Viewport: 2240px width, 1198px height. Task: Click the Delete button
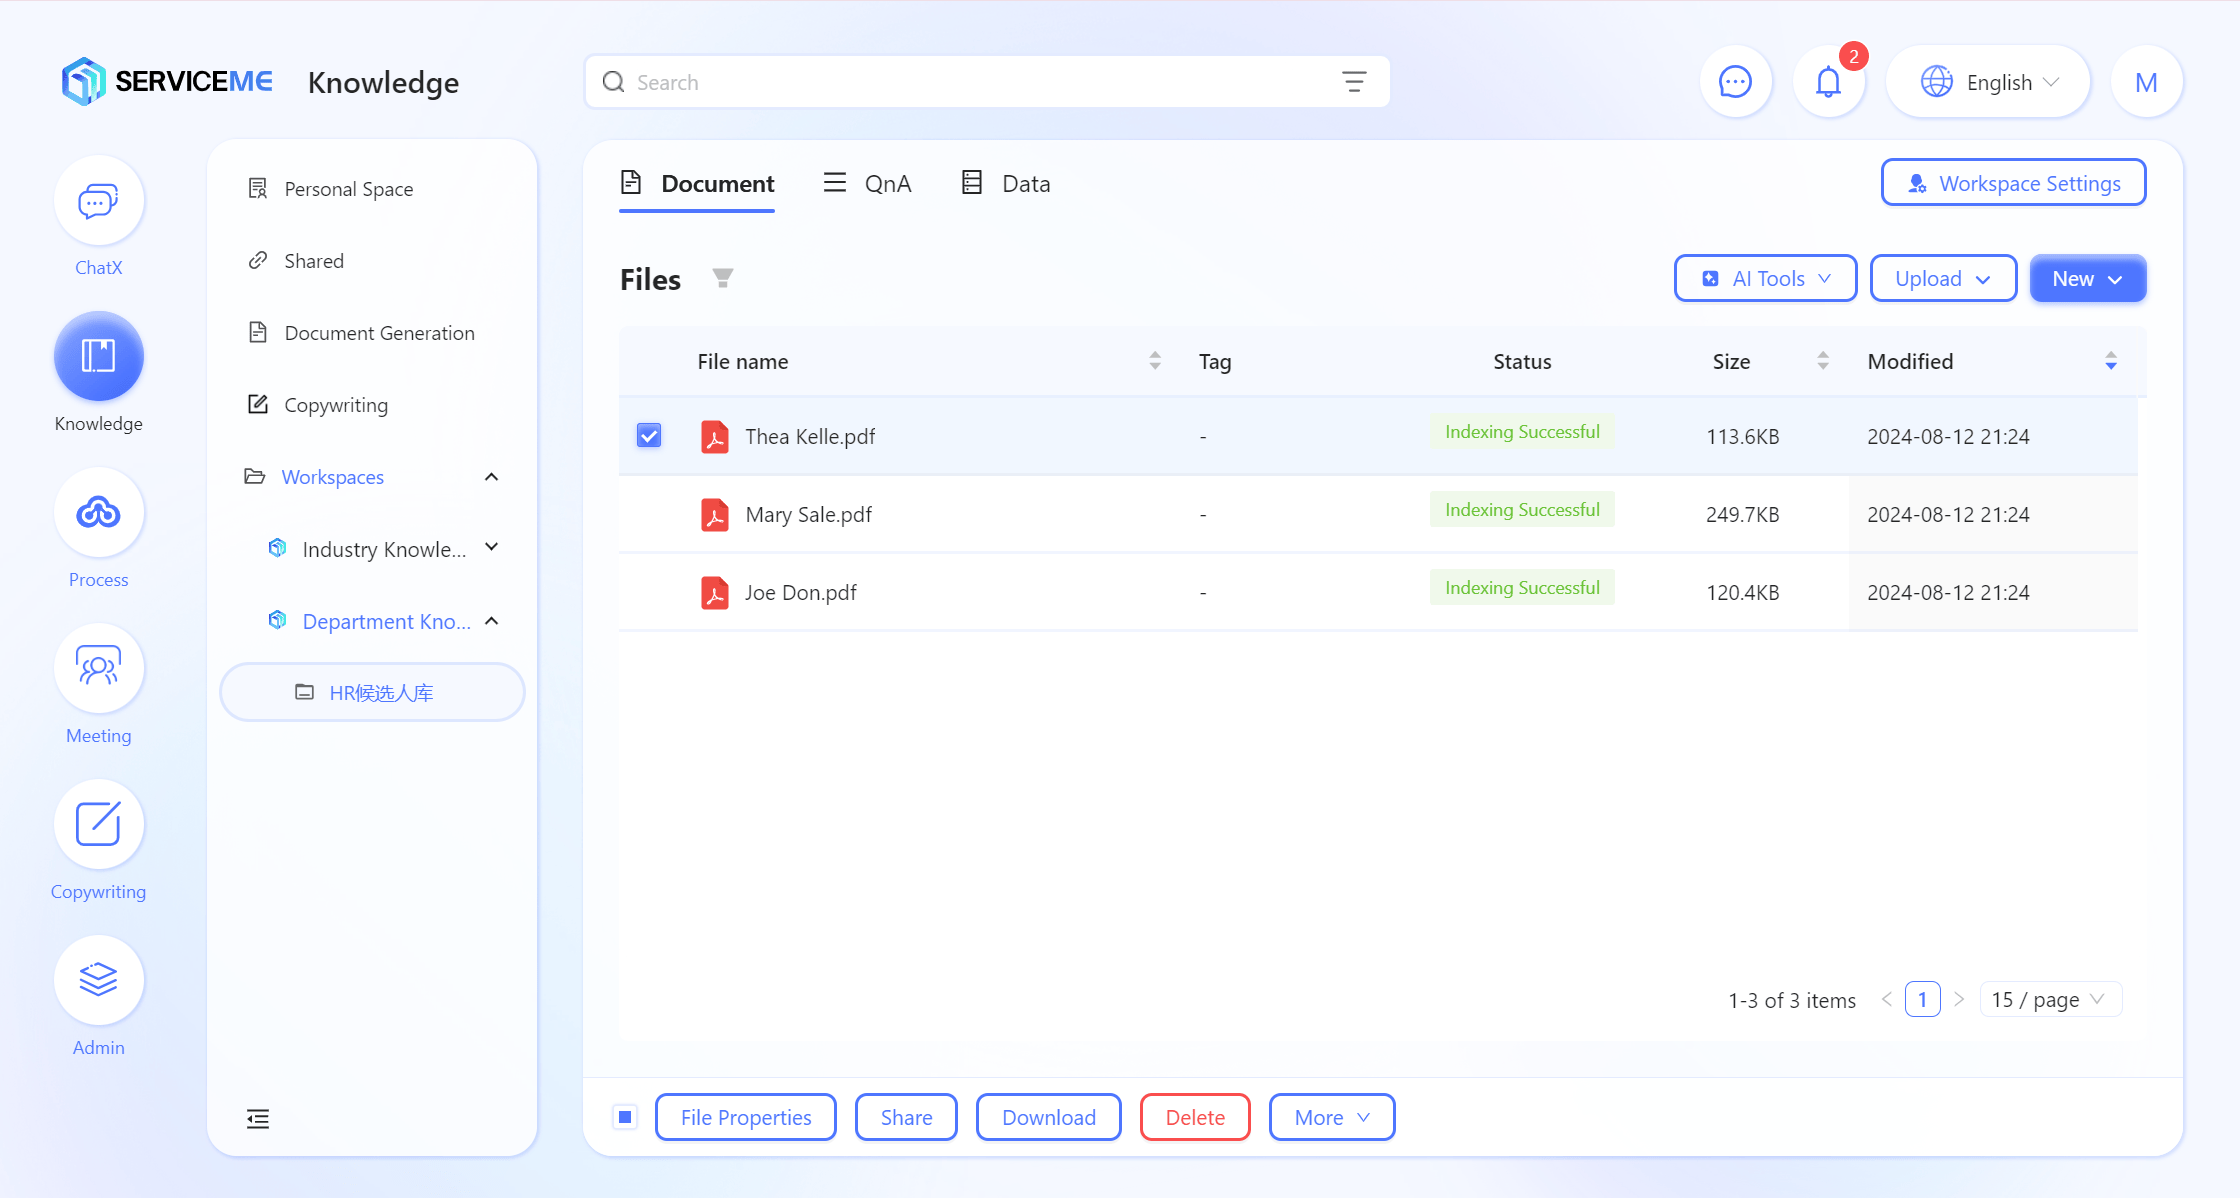point(1195,1117)
